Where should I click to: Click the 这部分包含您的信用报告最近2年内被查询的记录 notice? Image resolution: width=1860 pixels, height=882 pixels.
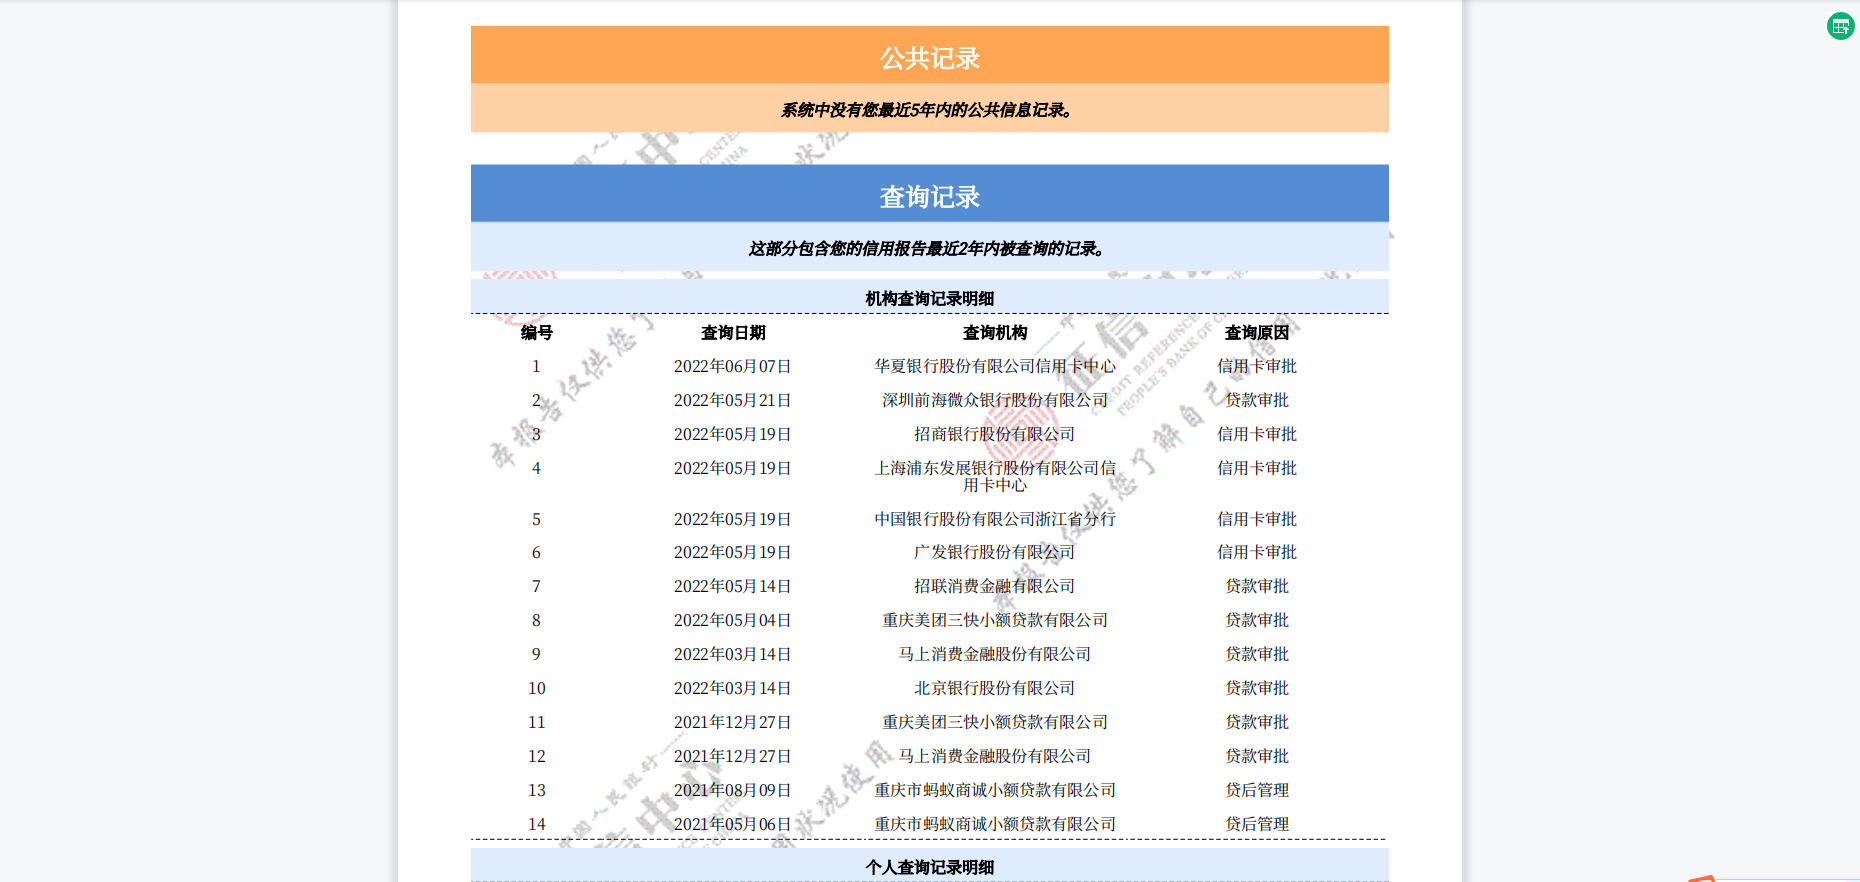929,248
